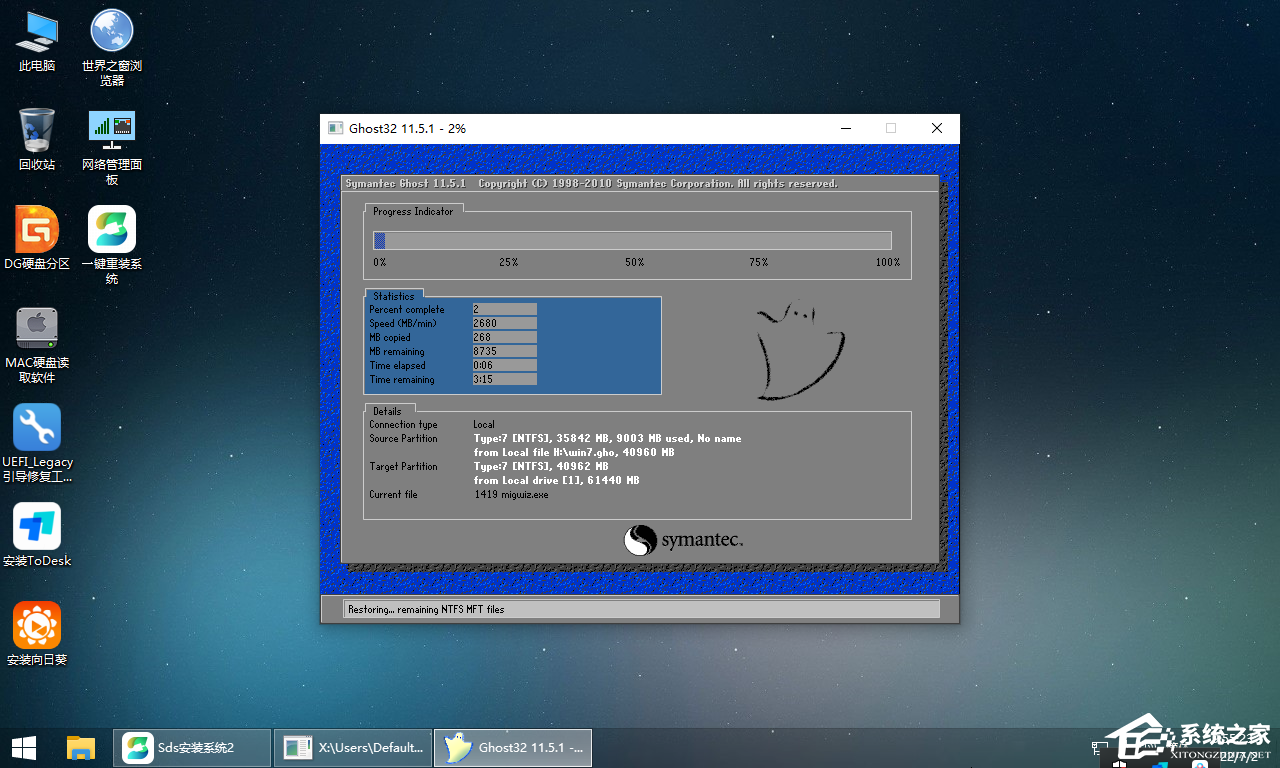Click the Symantec logo
1280x768 pixels.
pyautogui.click(x=683, y=541)
